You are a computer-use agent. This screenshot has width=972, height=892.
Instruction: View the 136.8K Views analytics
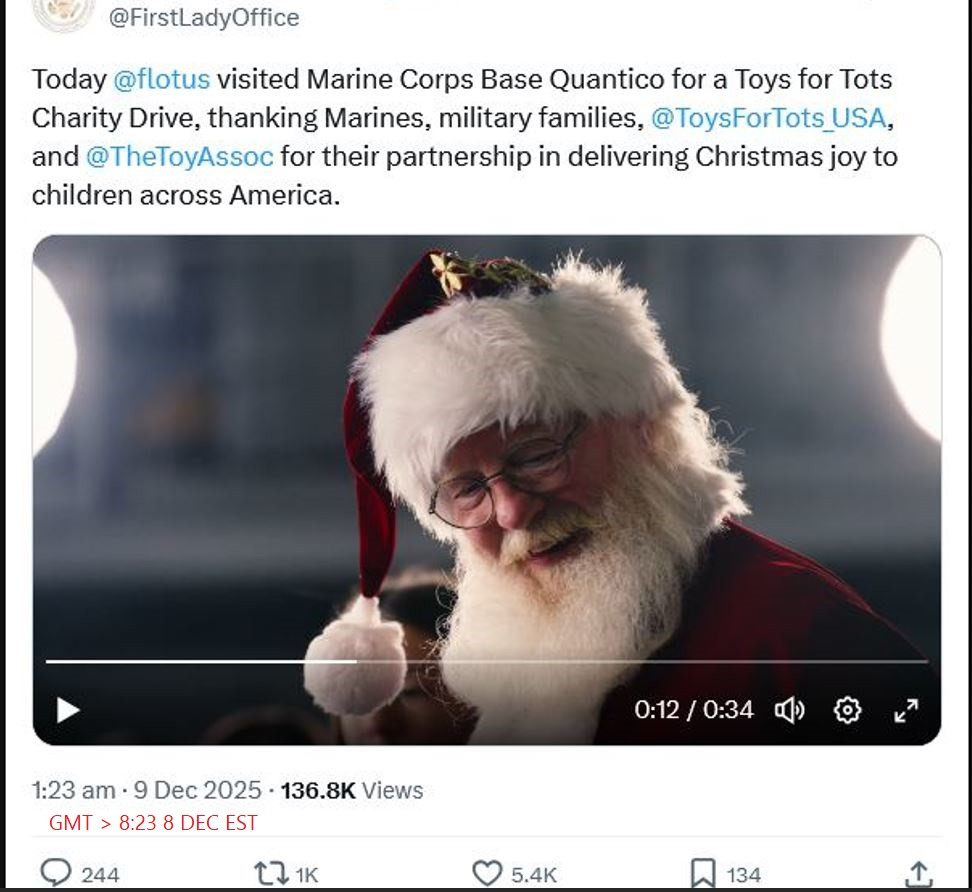click(x=351, y=790)
